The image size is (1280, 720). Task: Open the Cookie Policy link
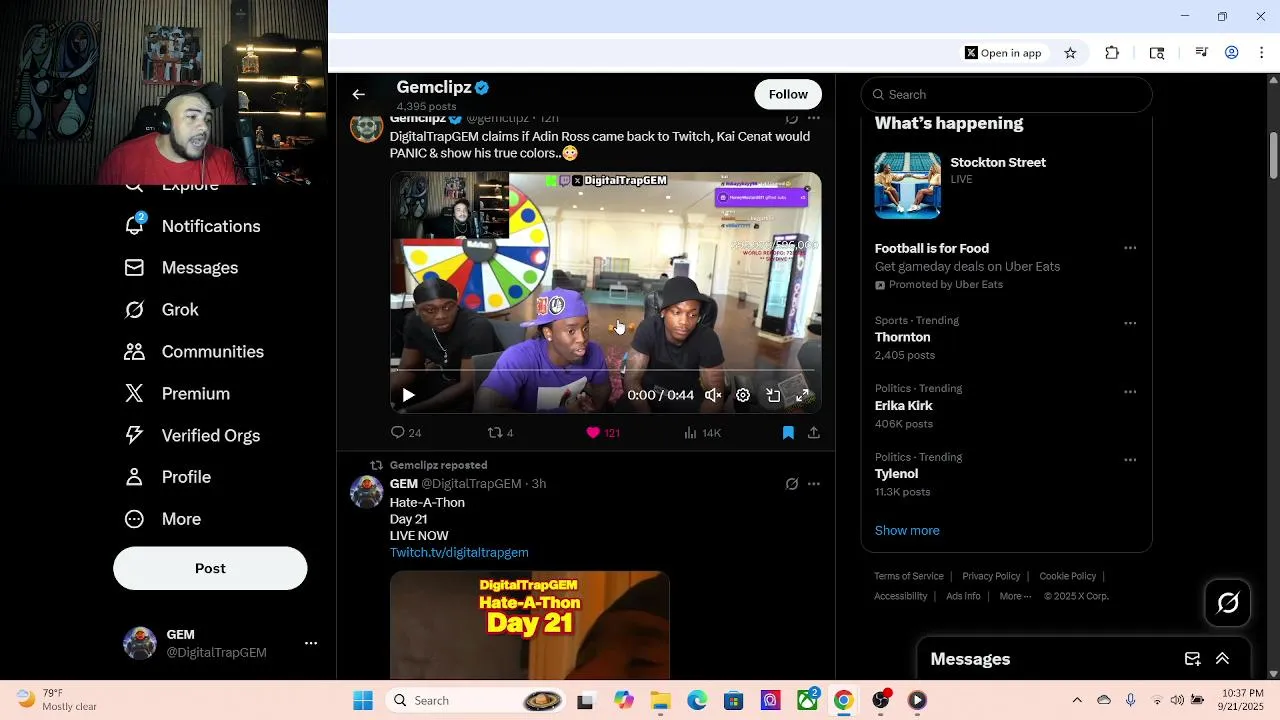click(1067, 576)
